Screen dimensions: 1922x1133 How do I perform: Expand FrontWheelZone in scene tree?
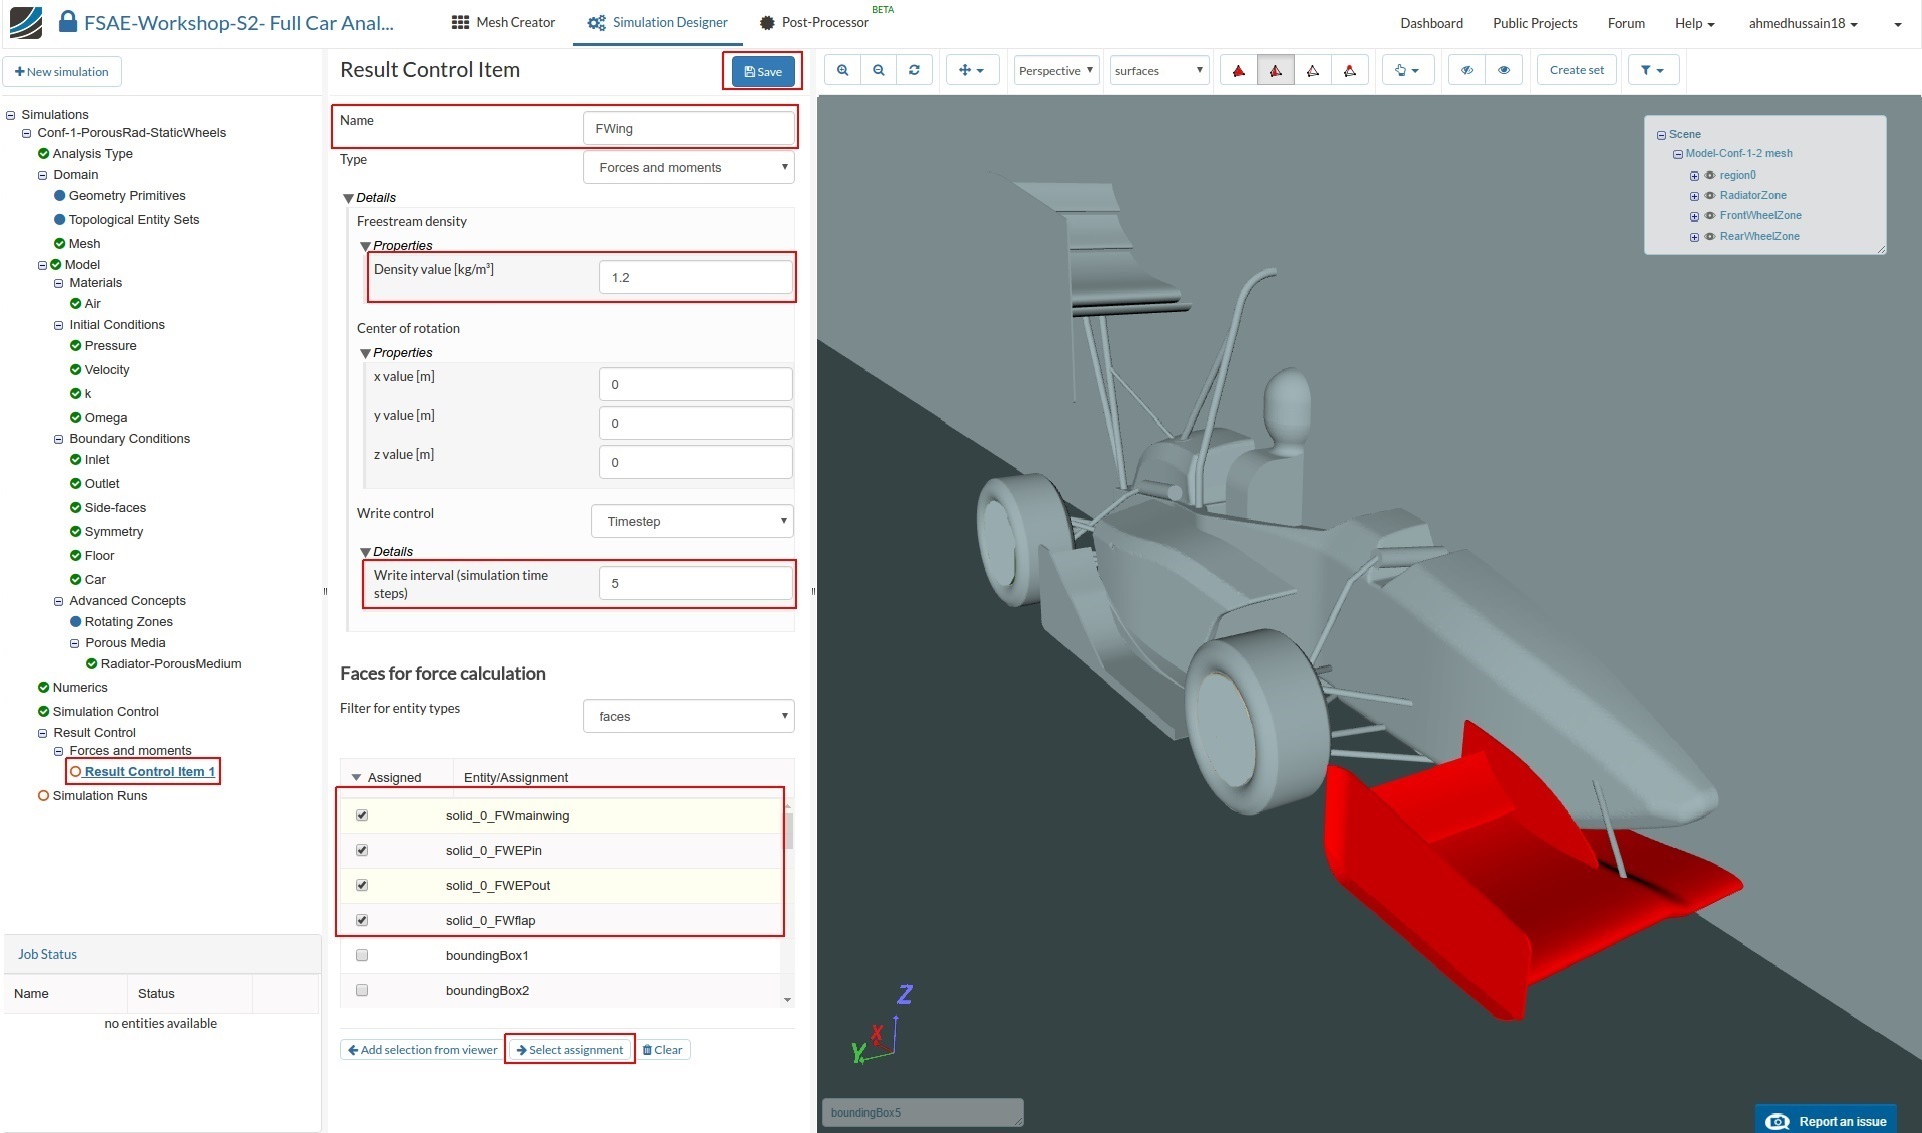[1694, 216]
